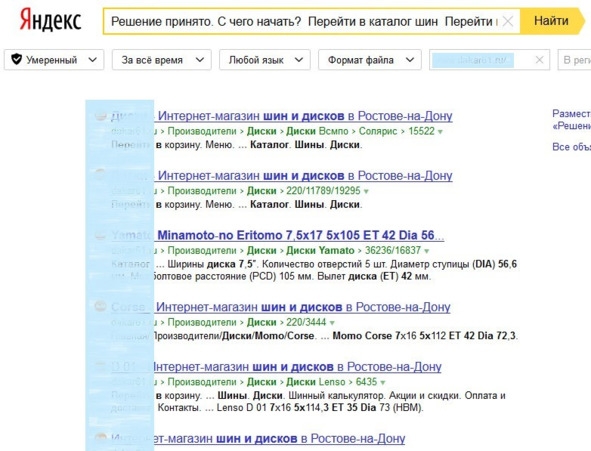Open the D 01 Интернет-магазин result link
The image size is (591, 451).
[276, 366]
